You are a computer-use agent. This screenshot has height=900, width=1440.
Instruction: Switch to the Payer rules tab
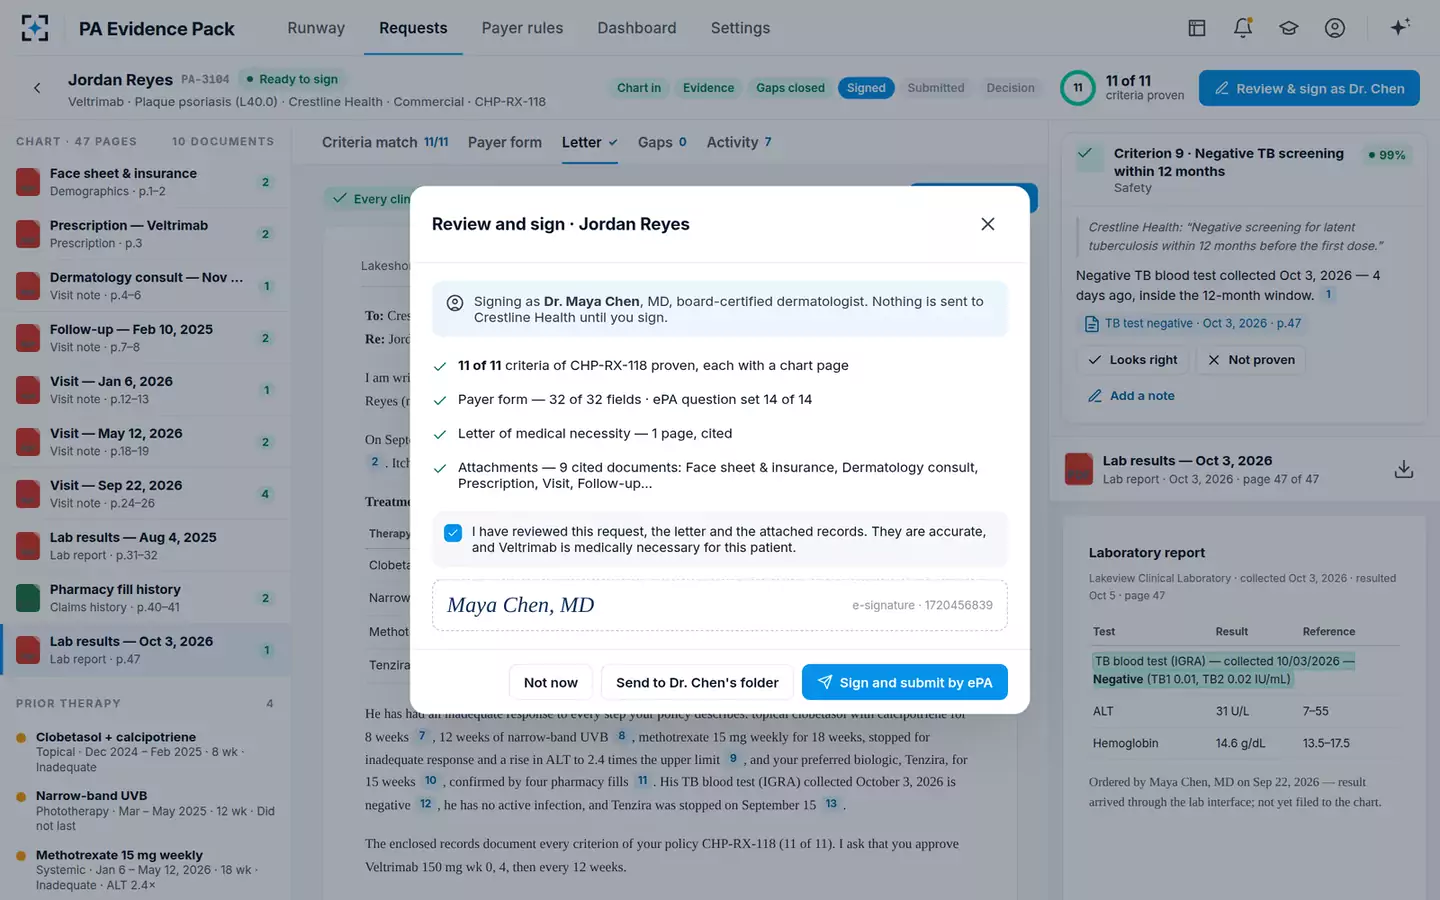pos(522,28)
